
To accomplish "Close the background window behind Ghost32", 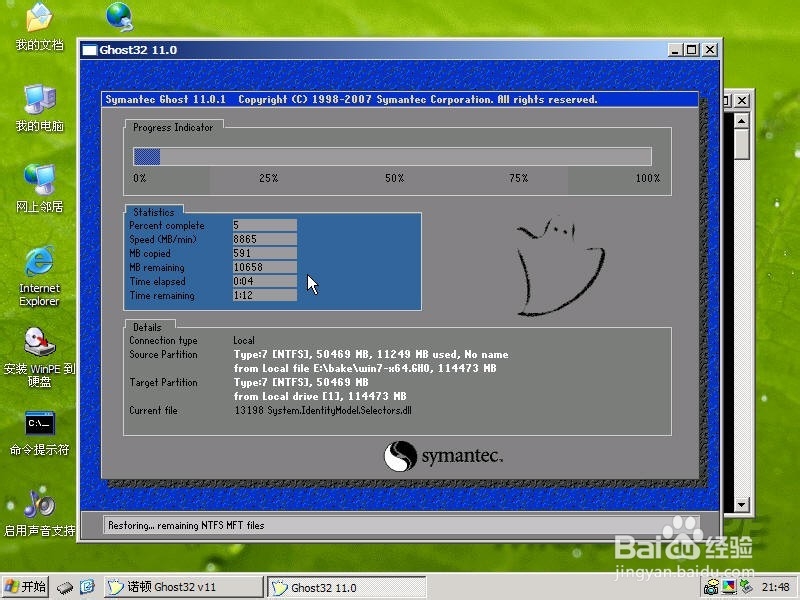I will pos(742,101).
